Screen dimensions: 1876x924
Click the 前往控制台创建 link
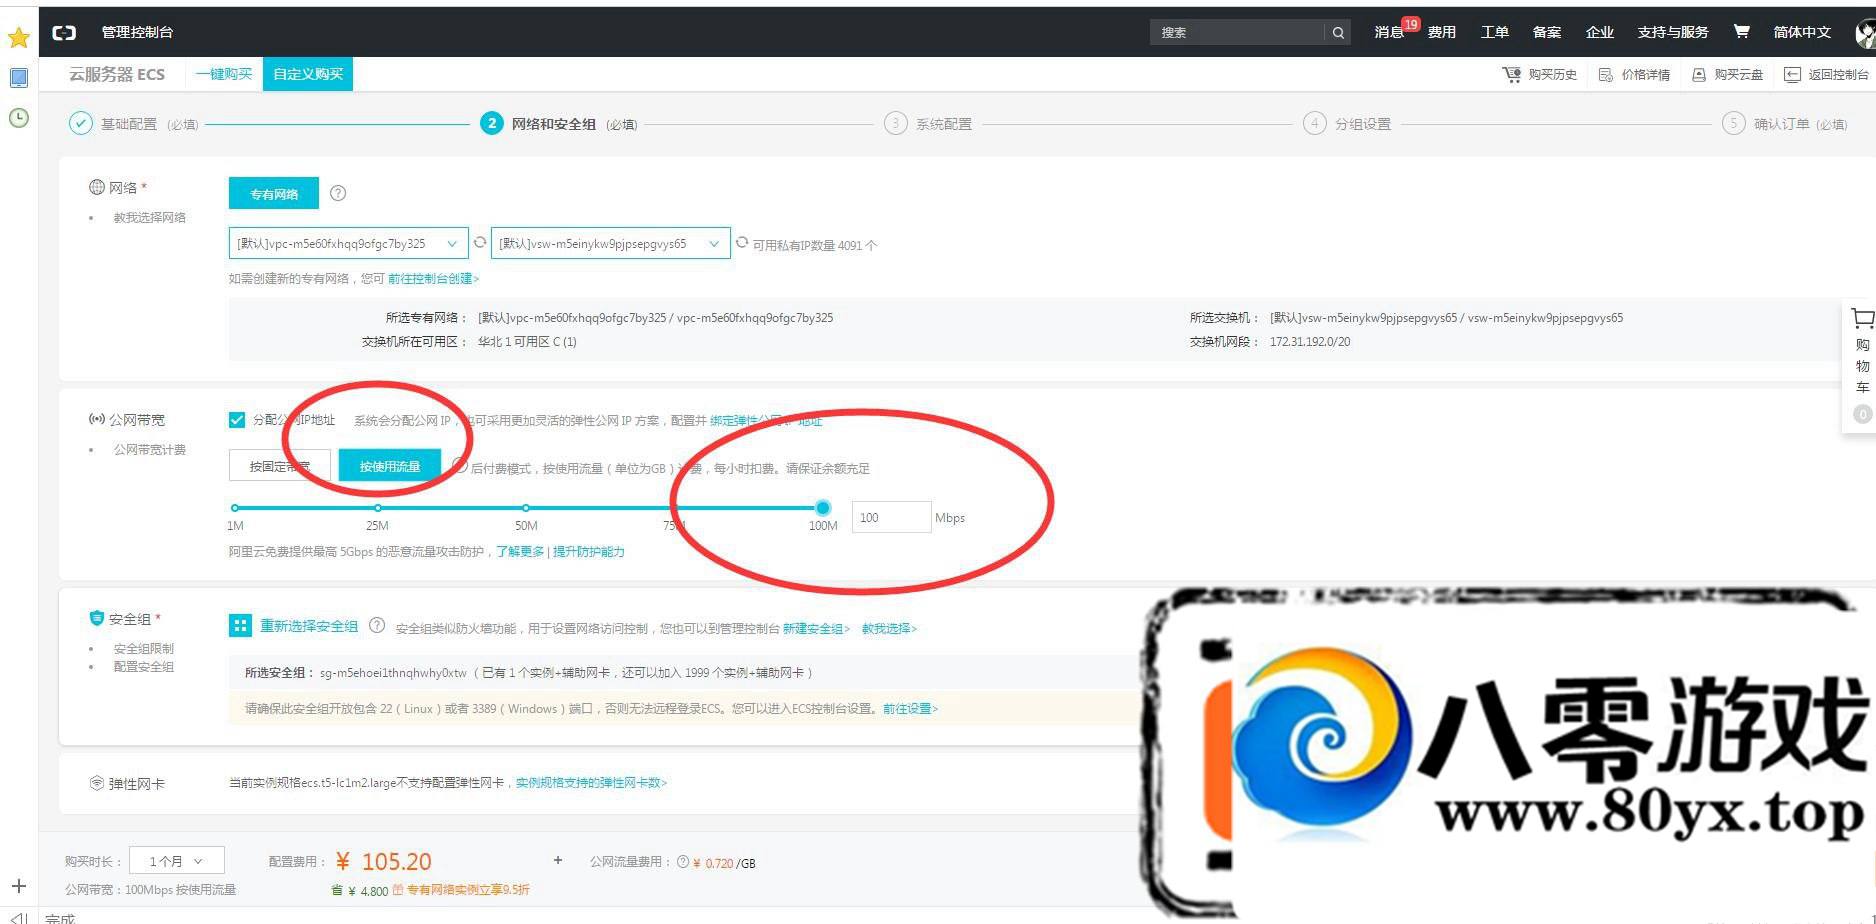[x=433, y=279]
